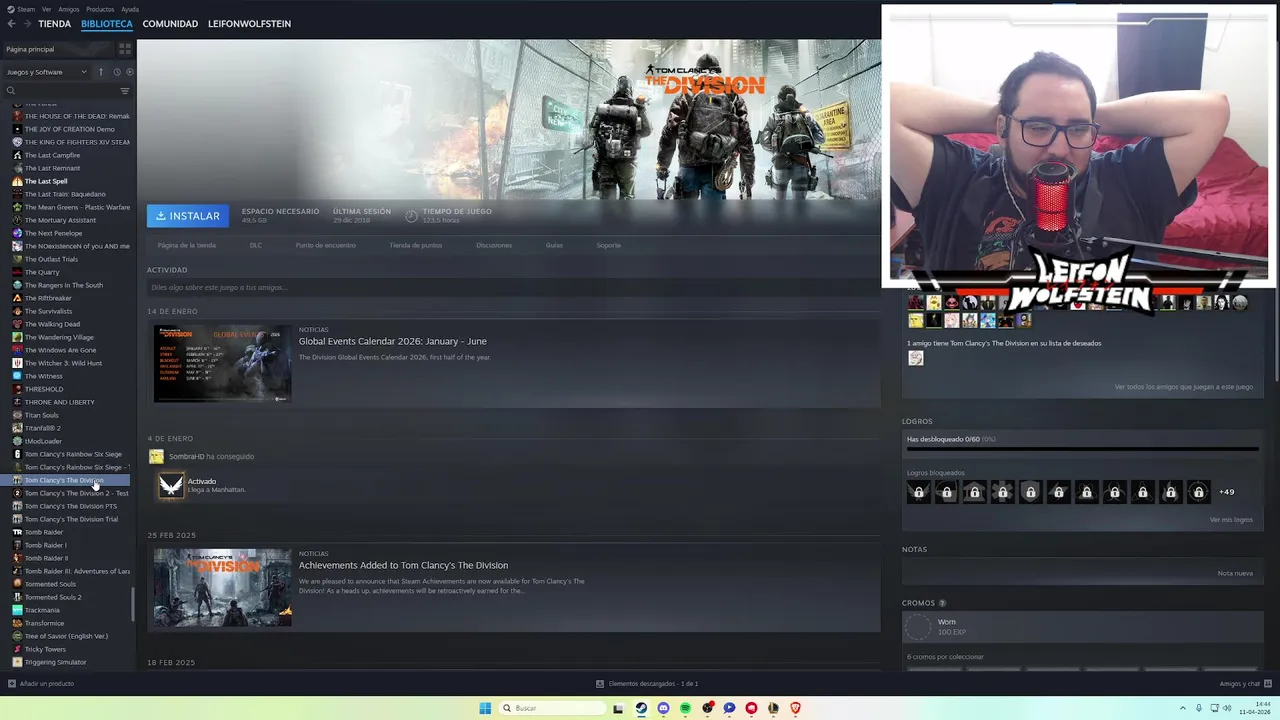Click the volume icon in system tray

1227,708
